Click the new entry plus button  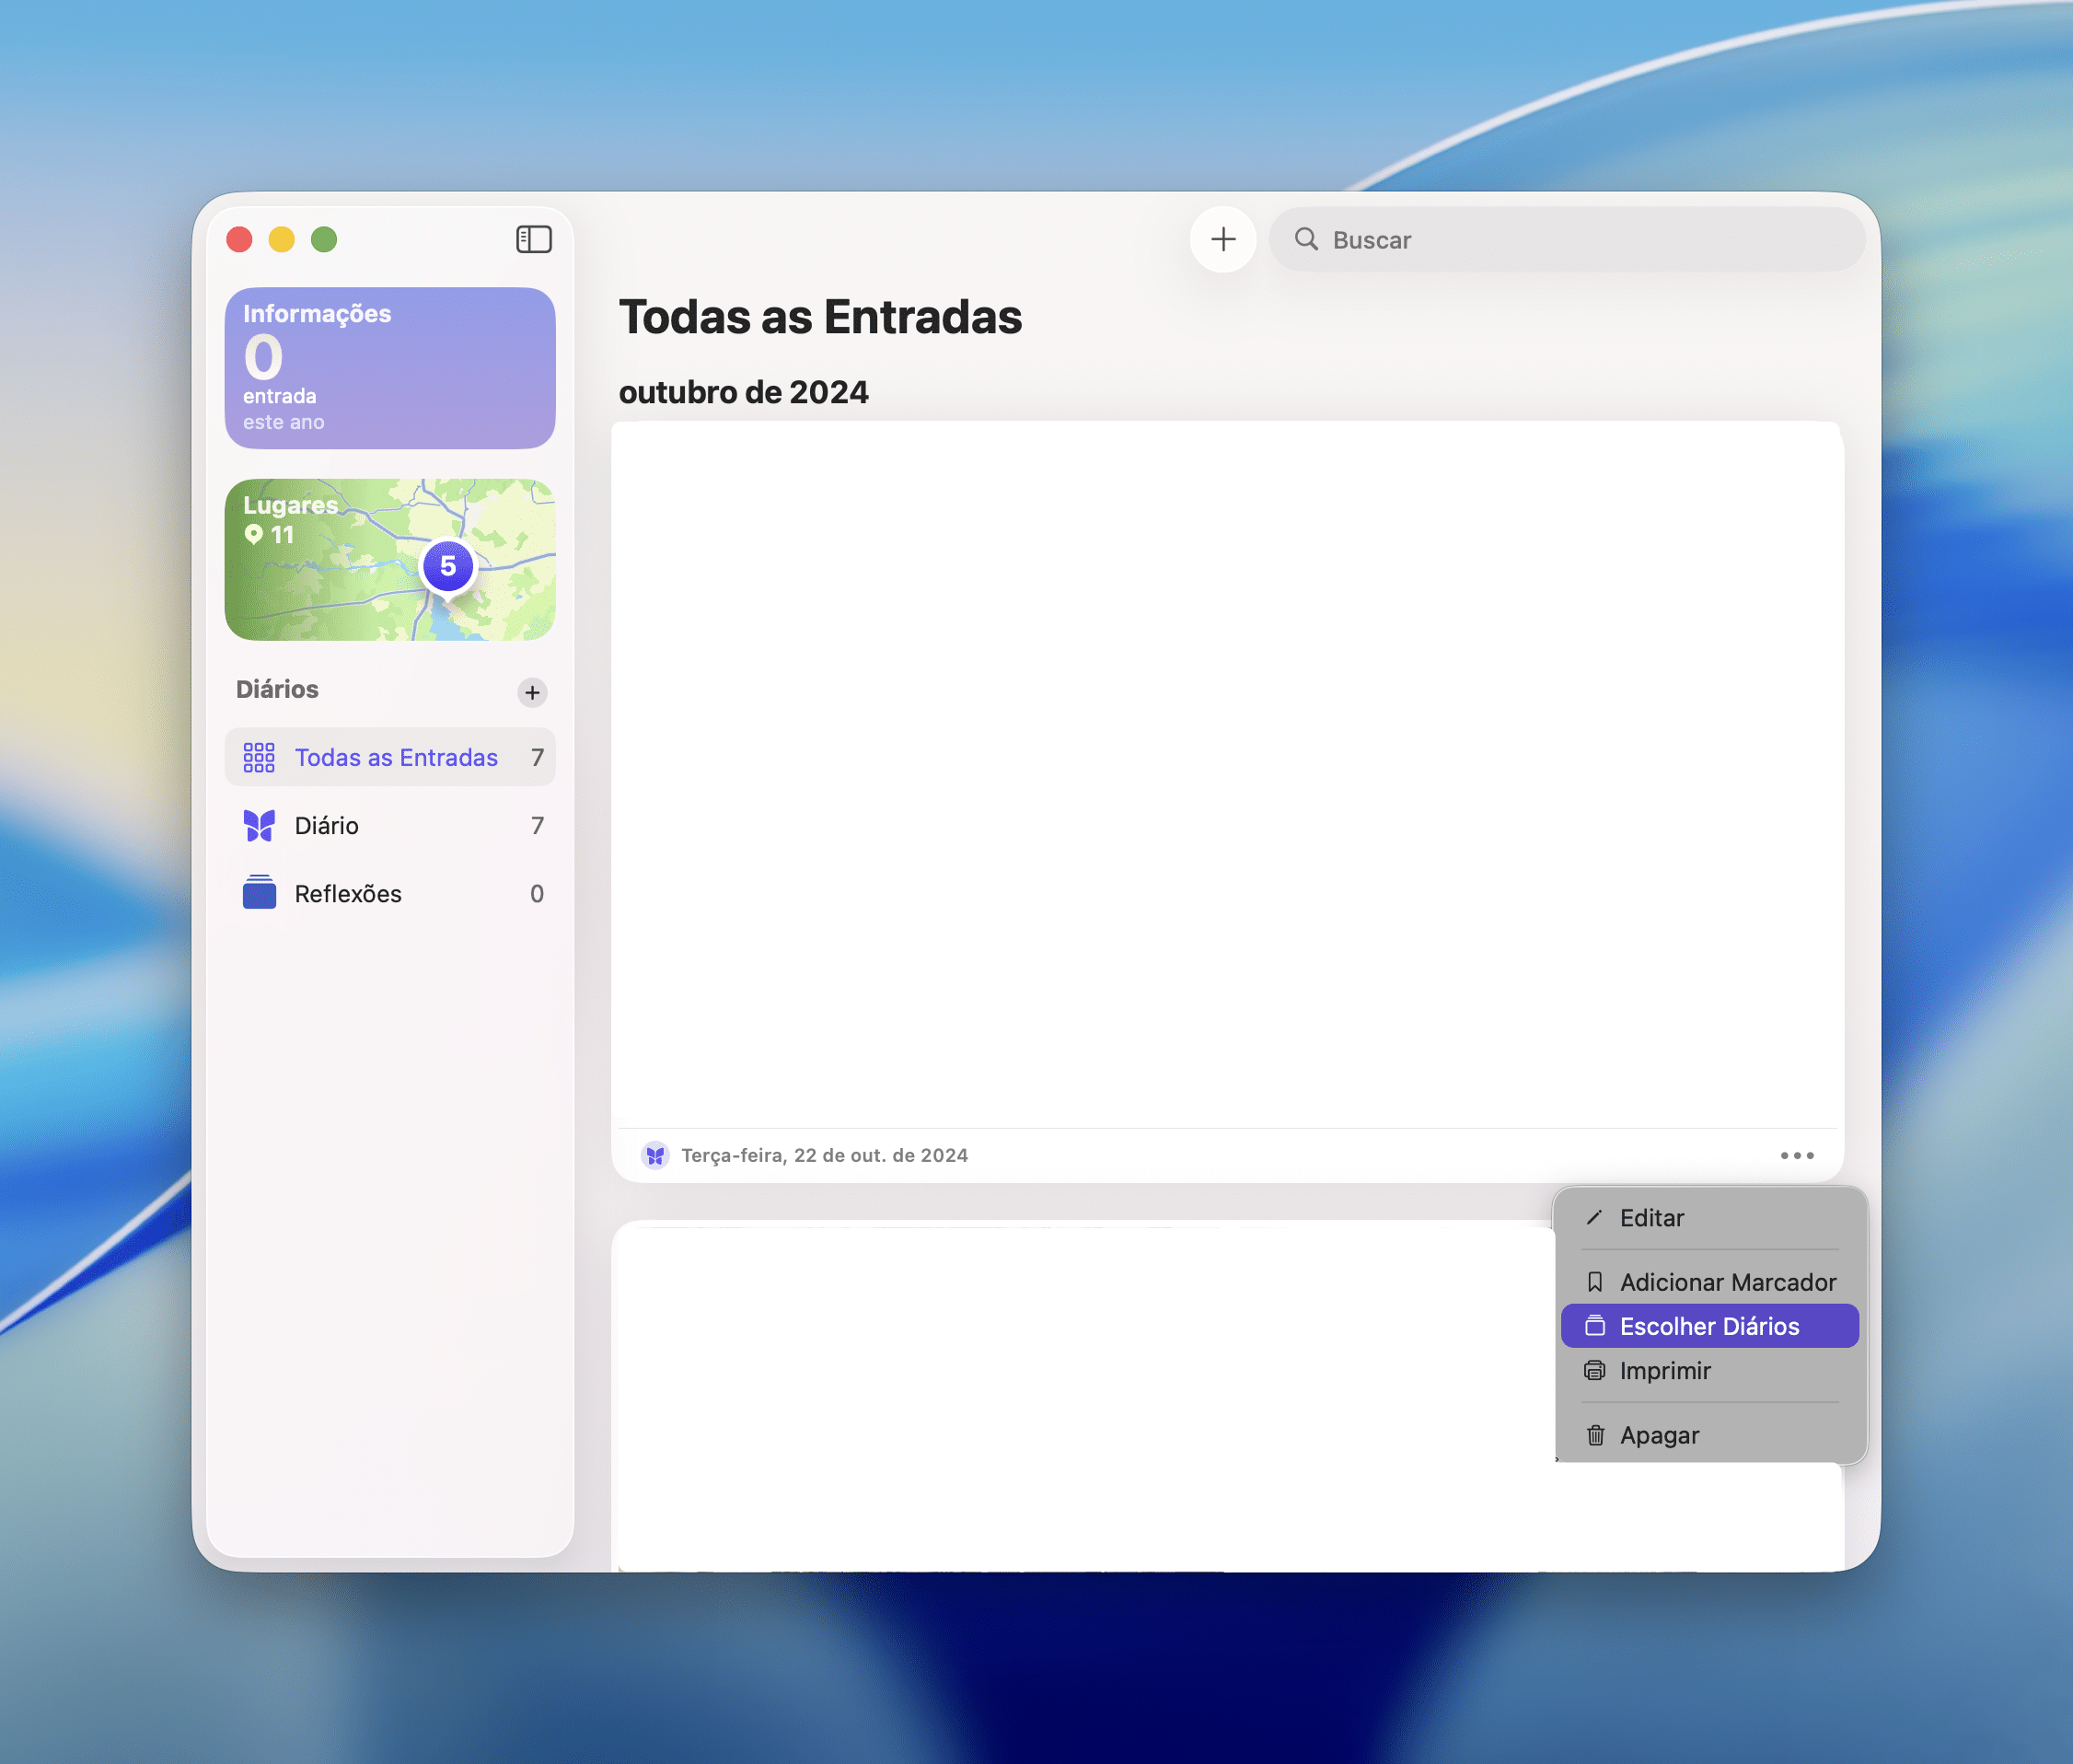[1222, 239]
